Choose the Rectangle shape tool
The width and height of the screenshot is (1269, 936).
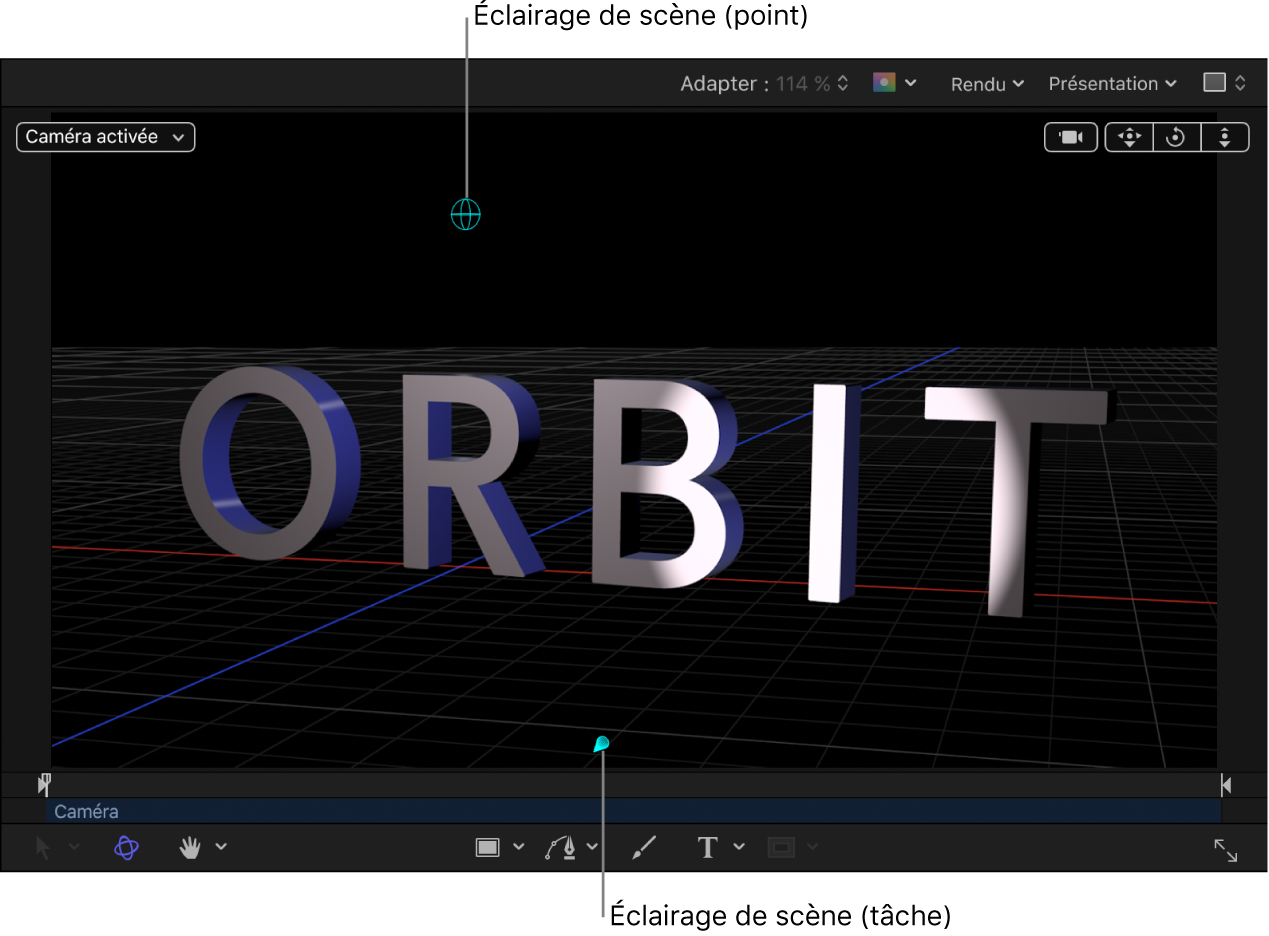489,847
